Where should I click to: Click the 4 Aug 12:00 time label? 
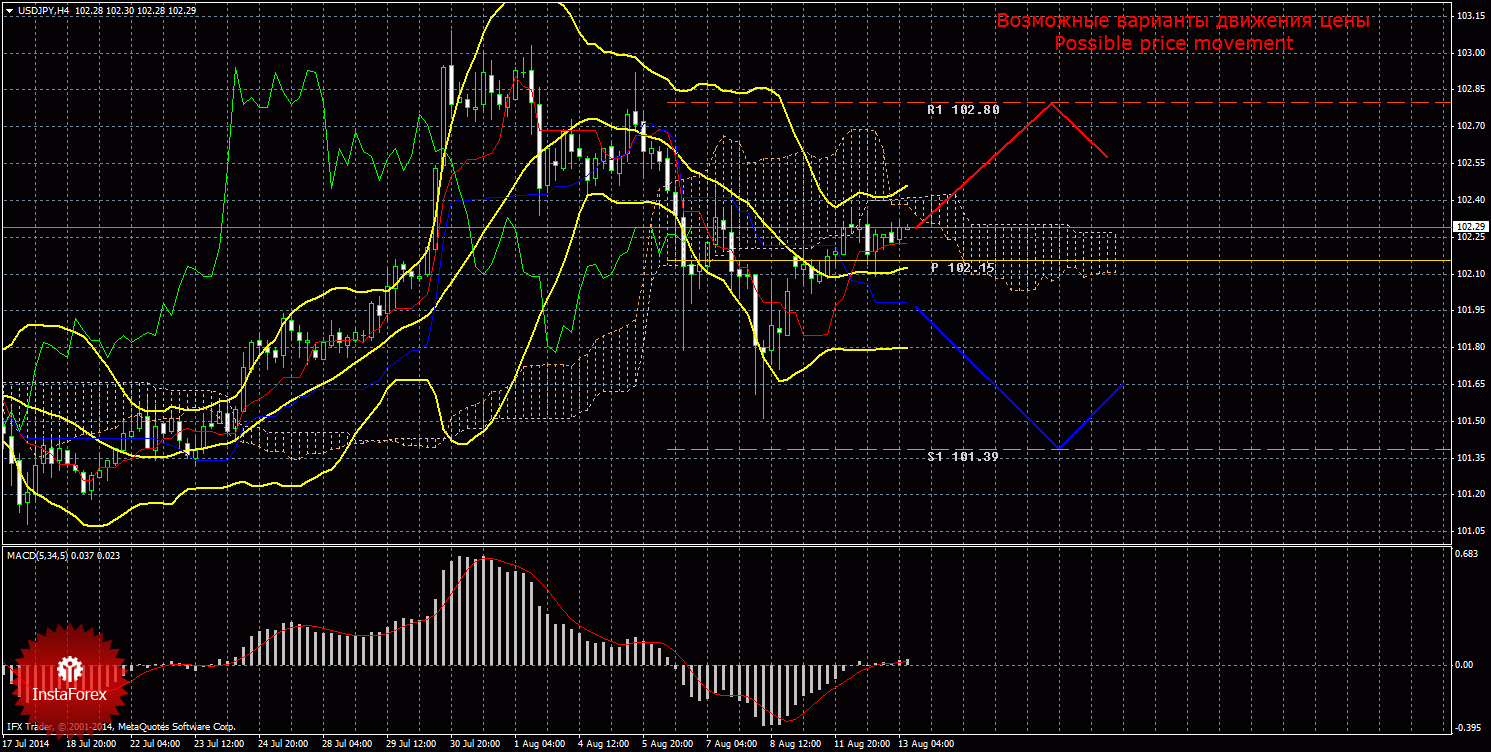(x=603, y=745)
